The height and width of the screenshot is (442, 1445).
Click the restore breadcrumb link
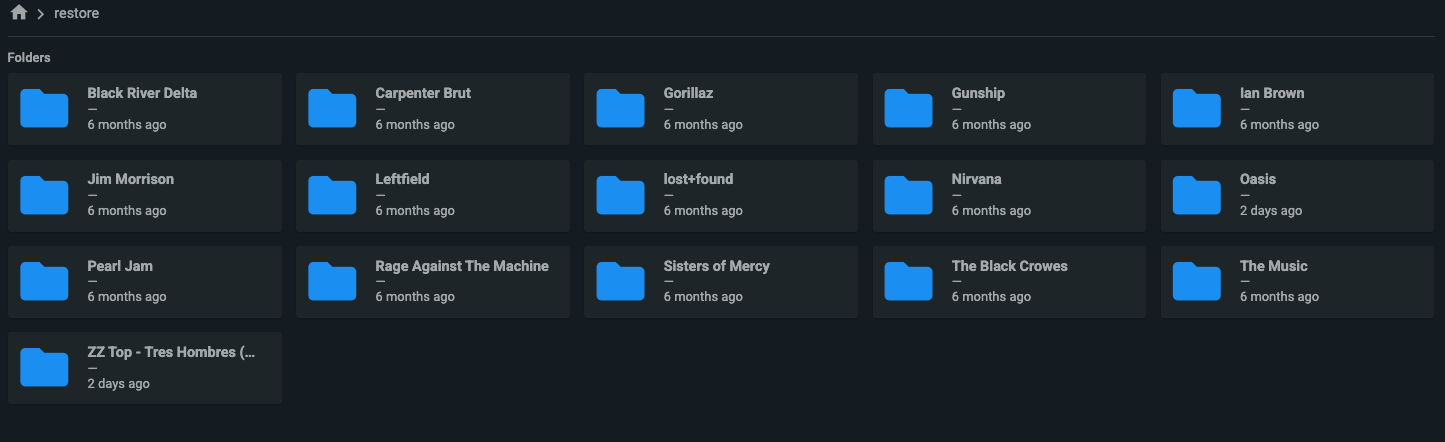[76, 14]
